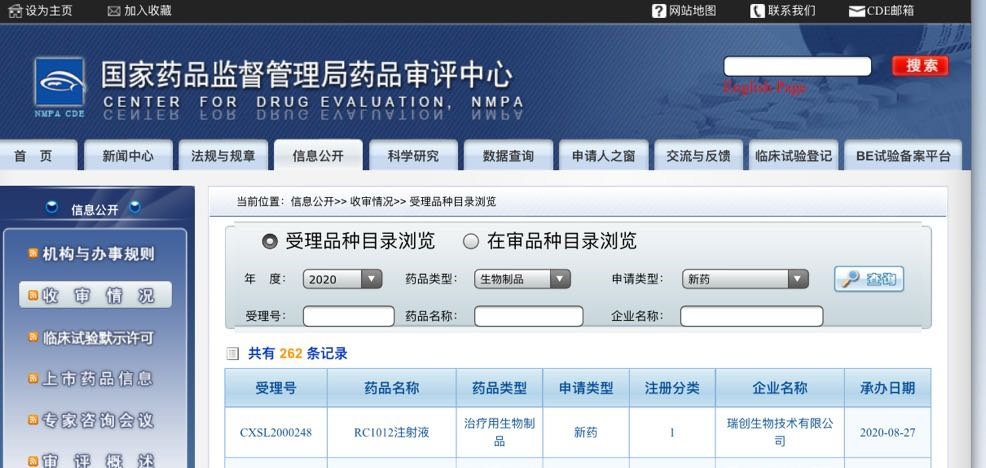
Task: Switch to the 数据查询 tab
Action: 508,156
